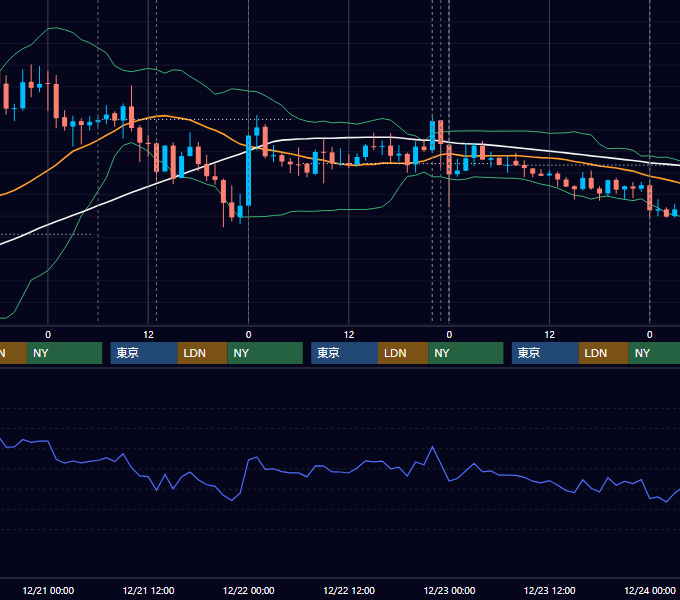This screenshot has width=680, height=600.
Task: Click the 東京 session block for 12/21
Action: coord(144,353)
